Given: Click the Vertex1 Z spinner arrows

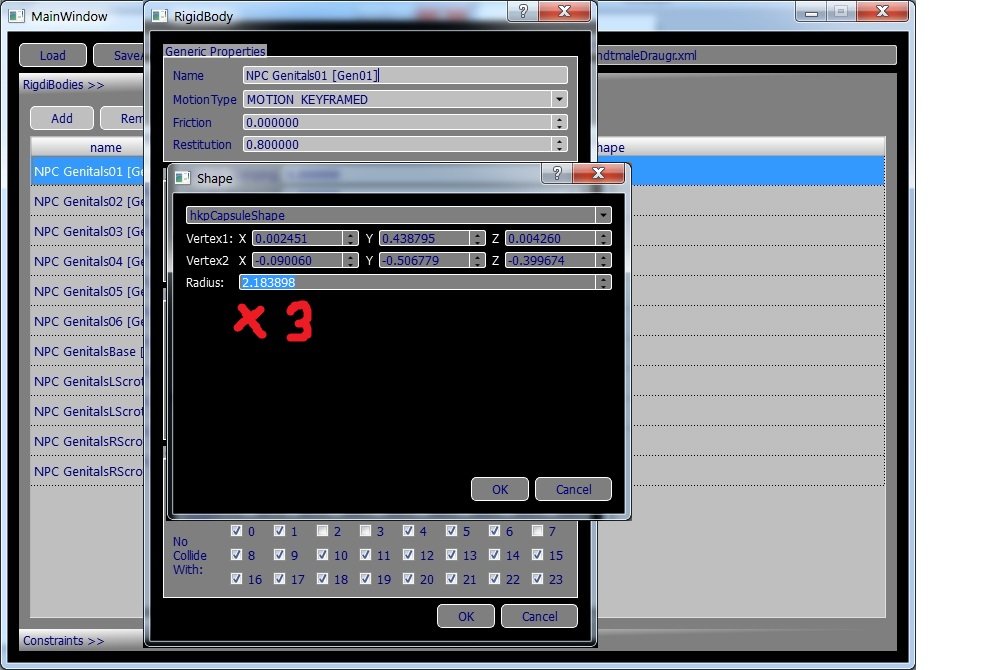Looking at the screenshot, I should (x=603, y=239).
